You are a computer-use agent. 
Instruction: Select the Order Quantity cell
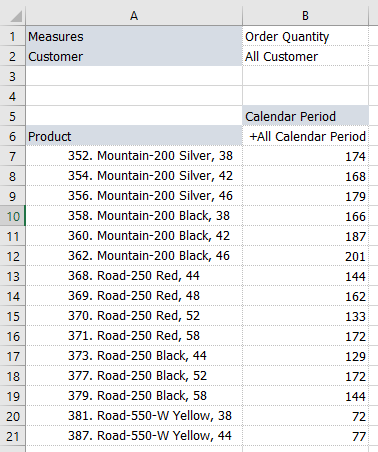[305, 36]
